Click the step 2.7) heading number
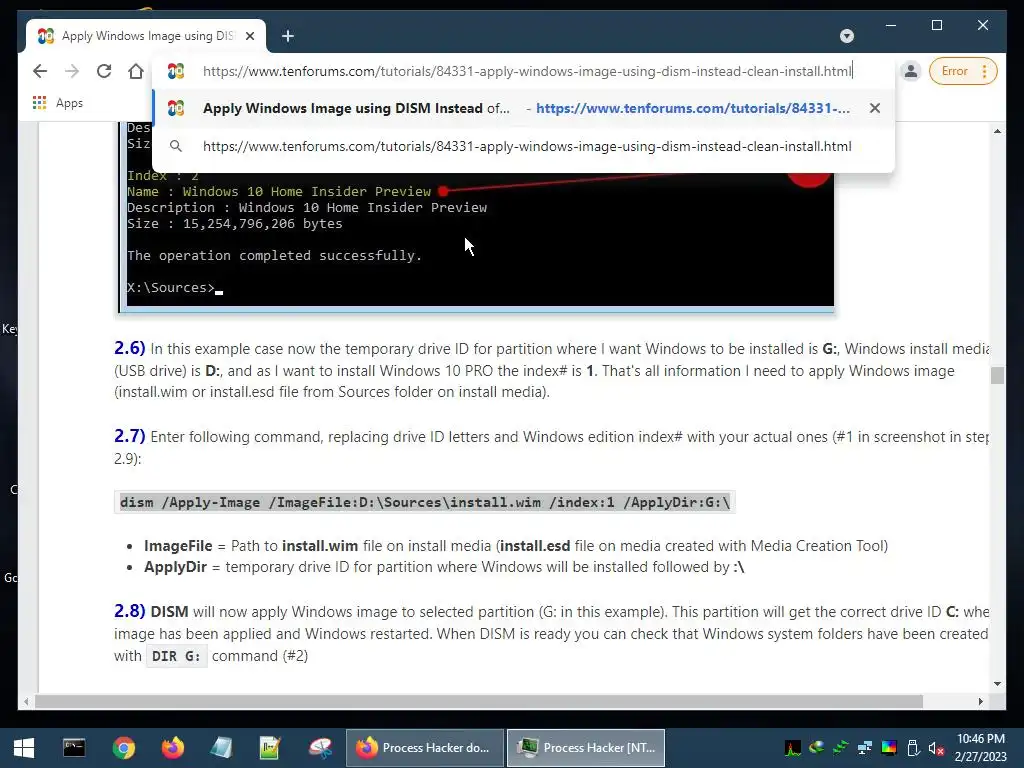Screen dimensions: 1024x768 (x=129, y=436)
